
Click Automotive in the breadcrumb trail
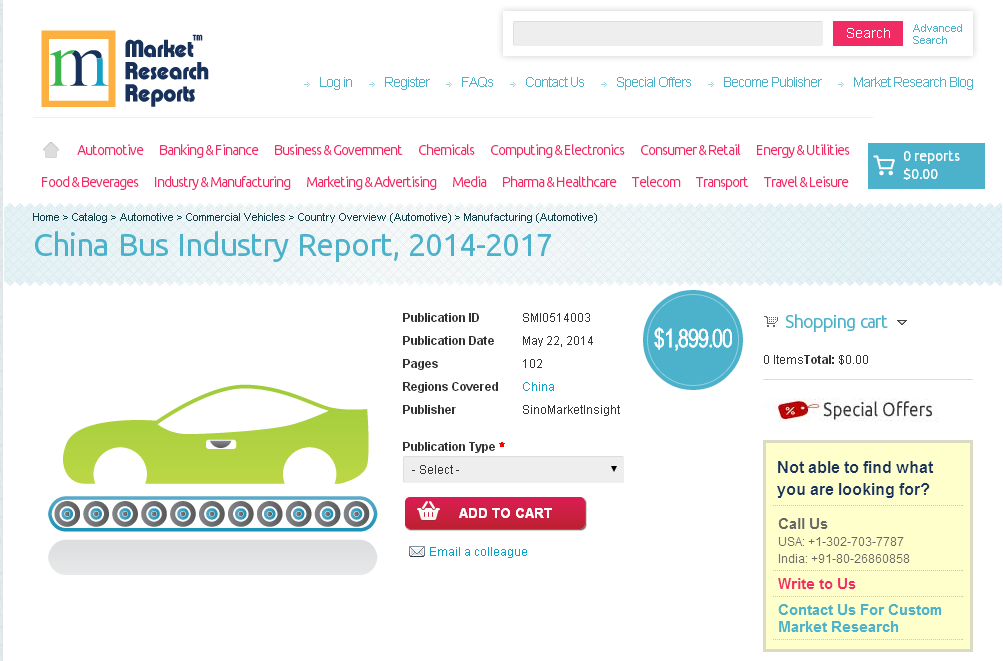point(146,217)
